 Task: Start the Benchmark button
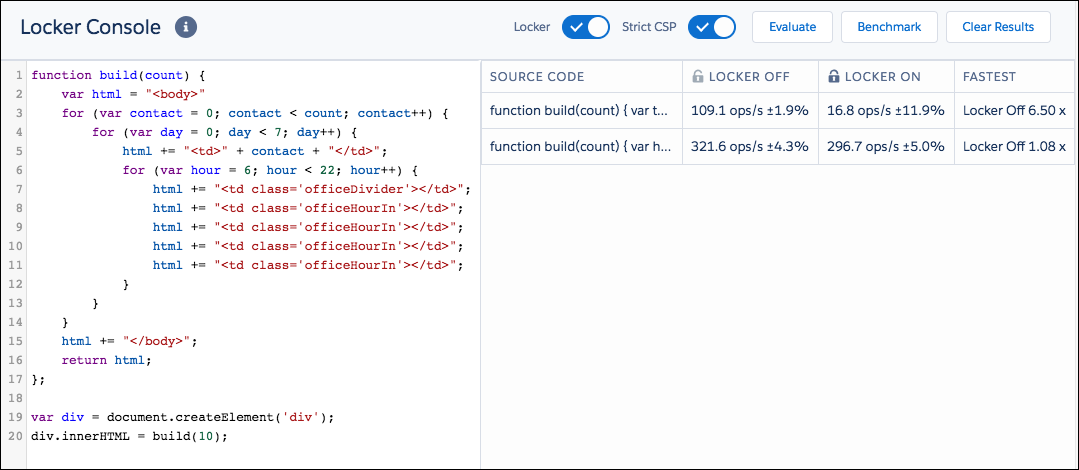889,27
